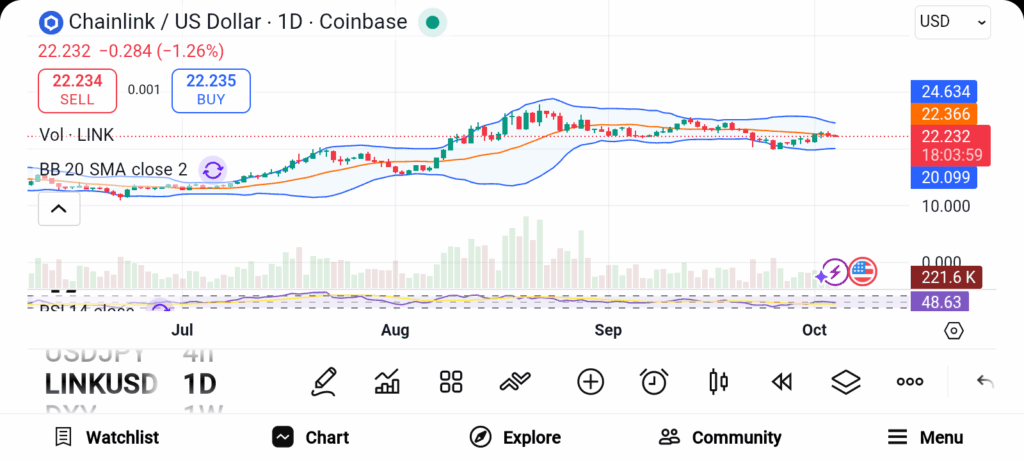Open the layout grid icon
Image resolution: width=1024 pixels, height=461 pixels.
[451, 381]
